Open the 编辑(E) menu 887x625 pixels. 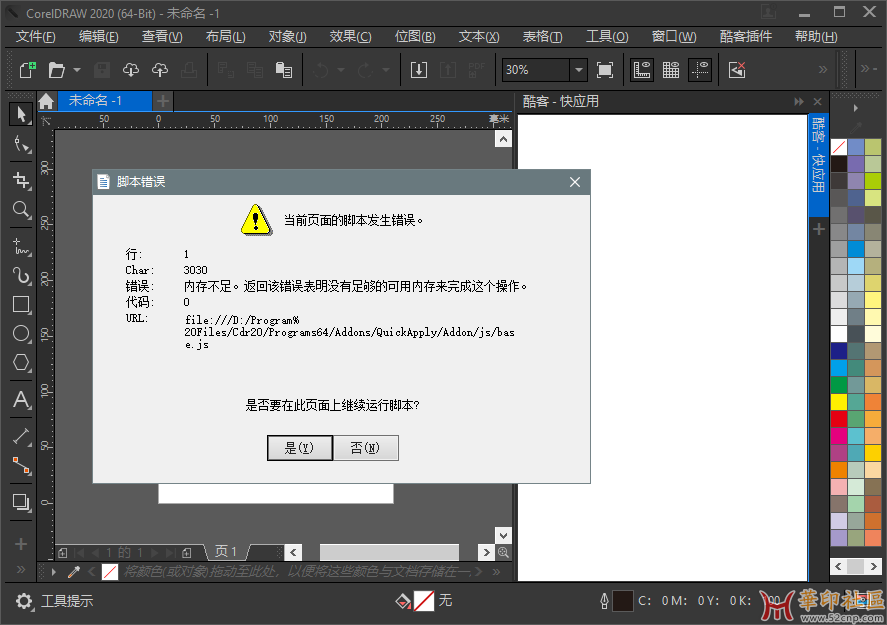coord(98,37)
